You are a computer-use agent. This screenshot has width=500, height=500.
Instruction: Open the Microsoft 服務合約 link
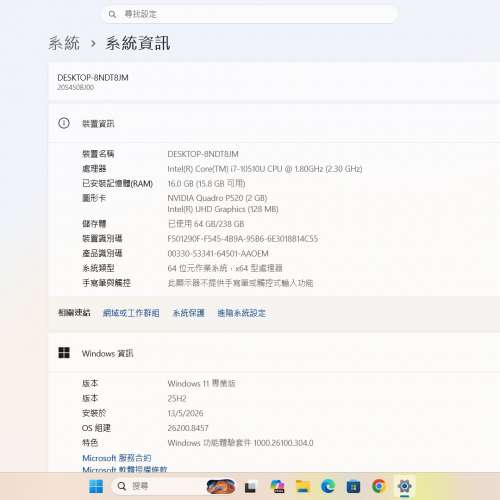pyautogui.click(x=117, y=458)
